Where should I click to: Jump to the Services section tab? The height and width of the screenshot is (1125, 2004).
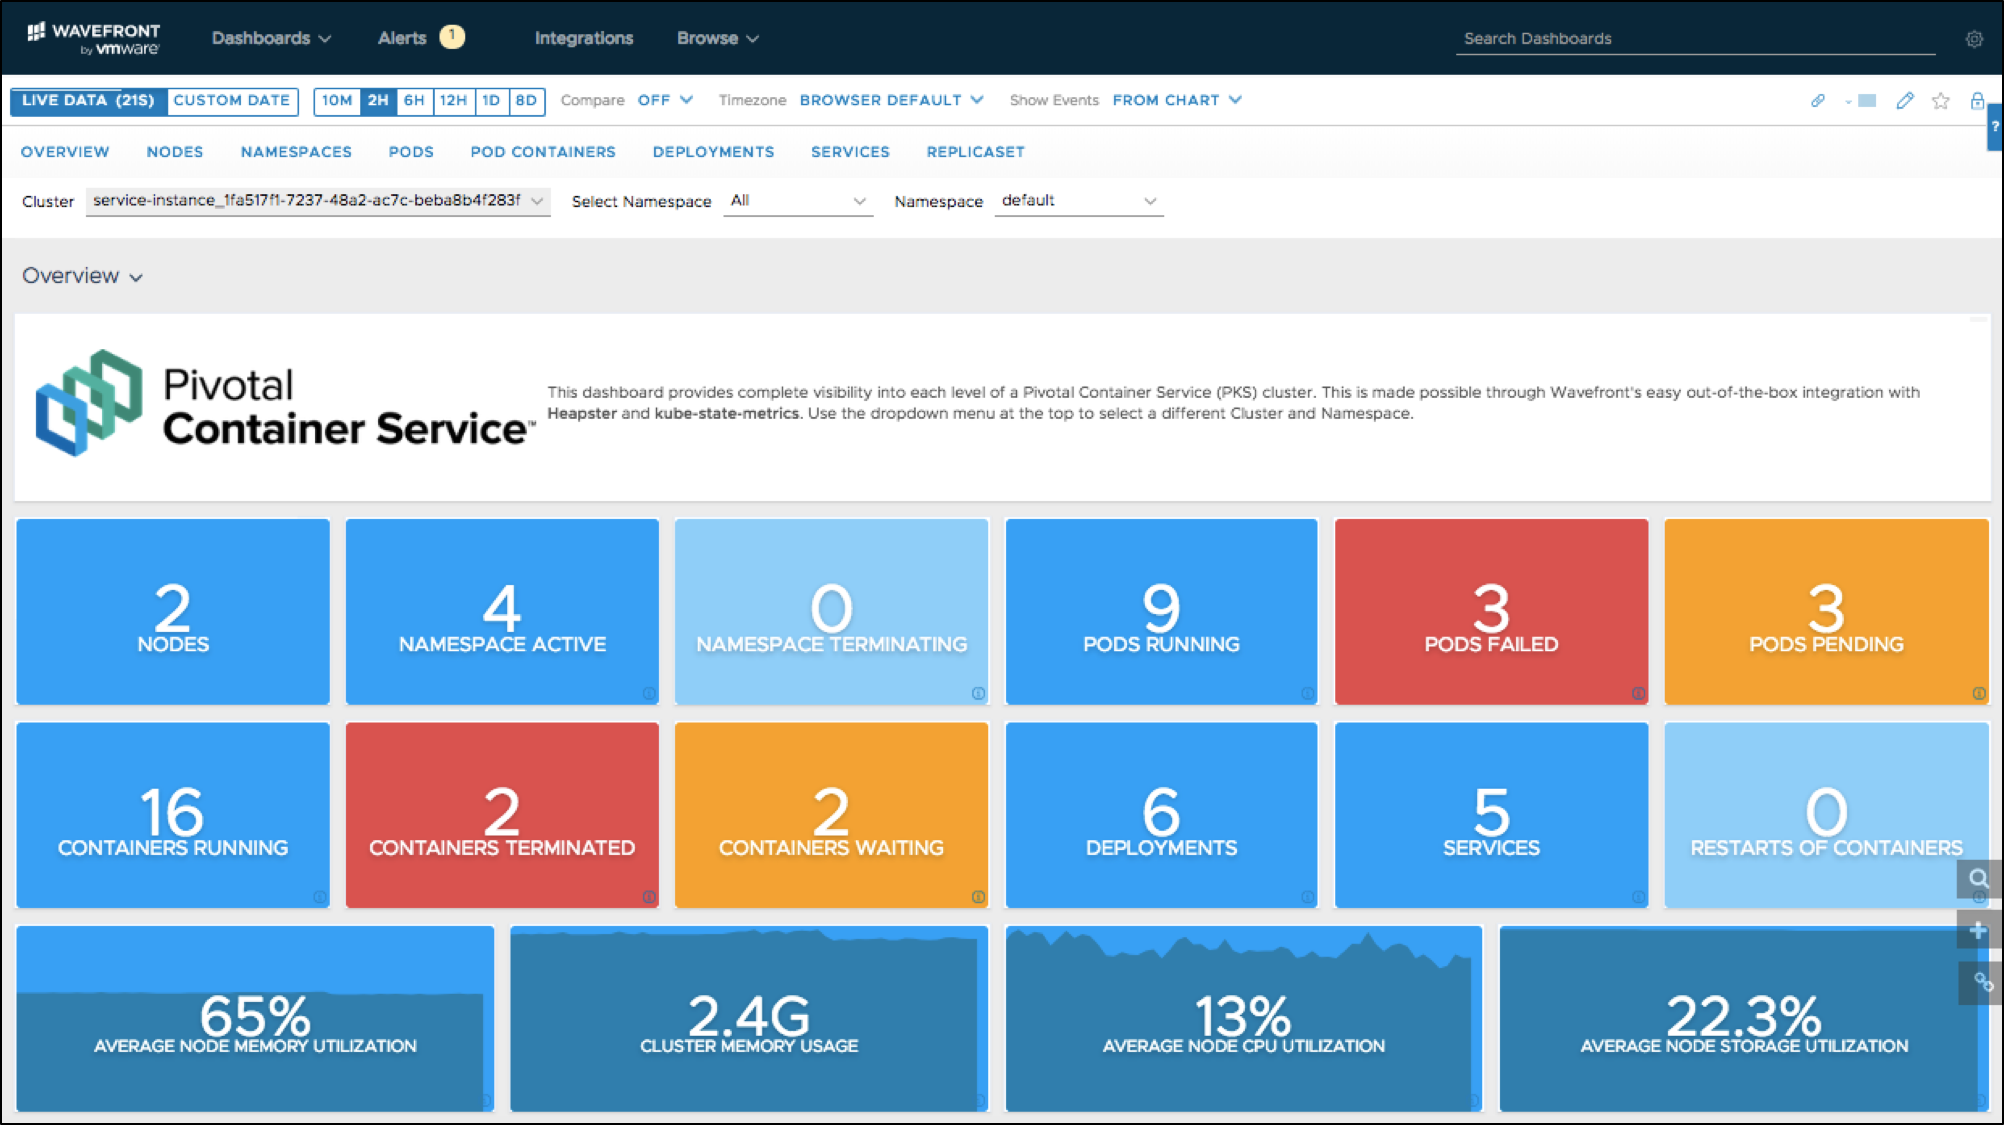850,152
